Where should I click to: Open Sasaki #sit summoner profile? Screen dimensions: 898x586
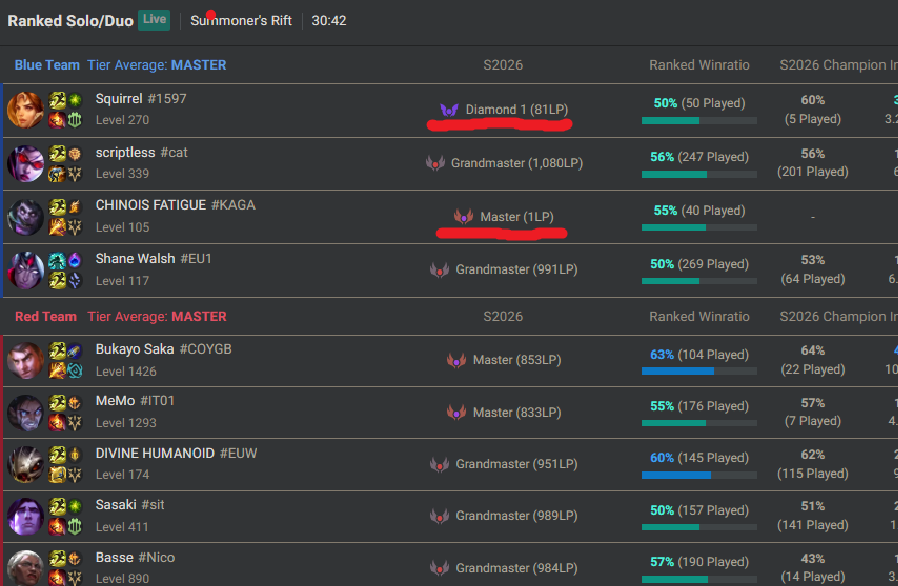130,505
